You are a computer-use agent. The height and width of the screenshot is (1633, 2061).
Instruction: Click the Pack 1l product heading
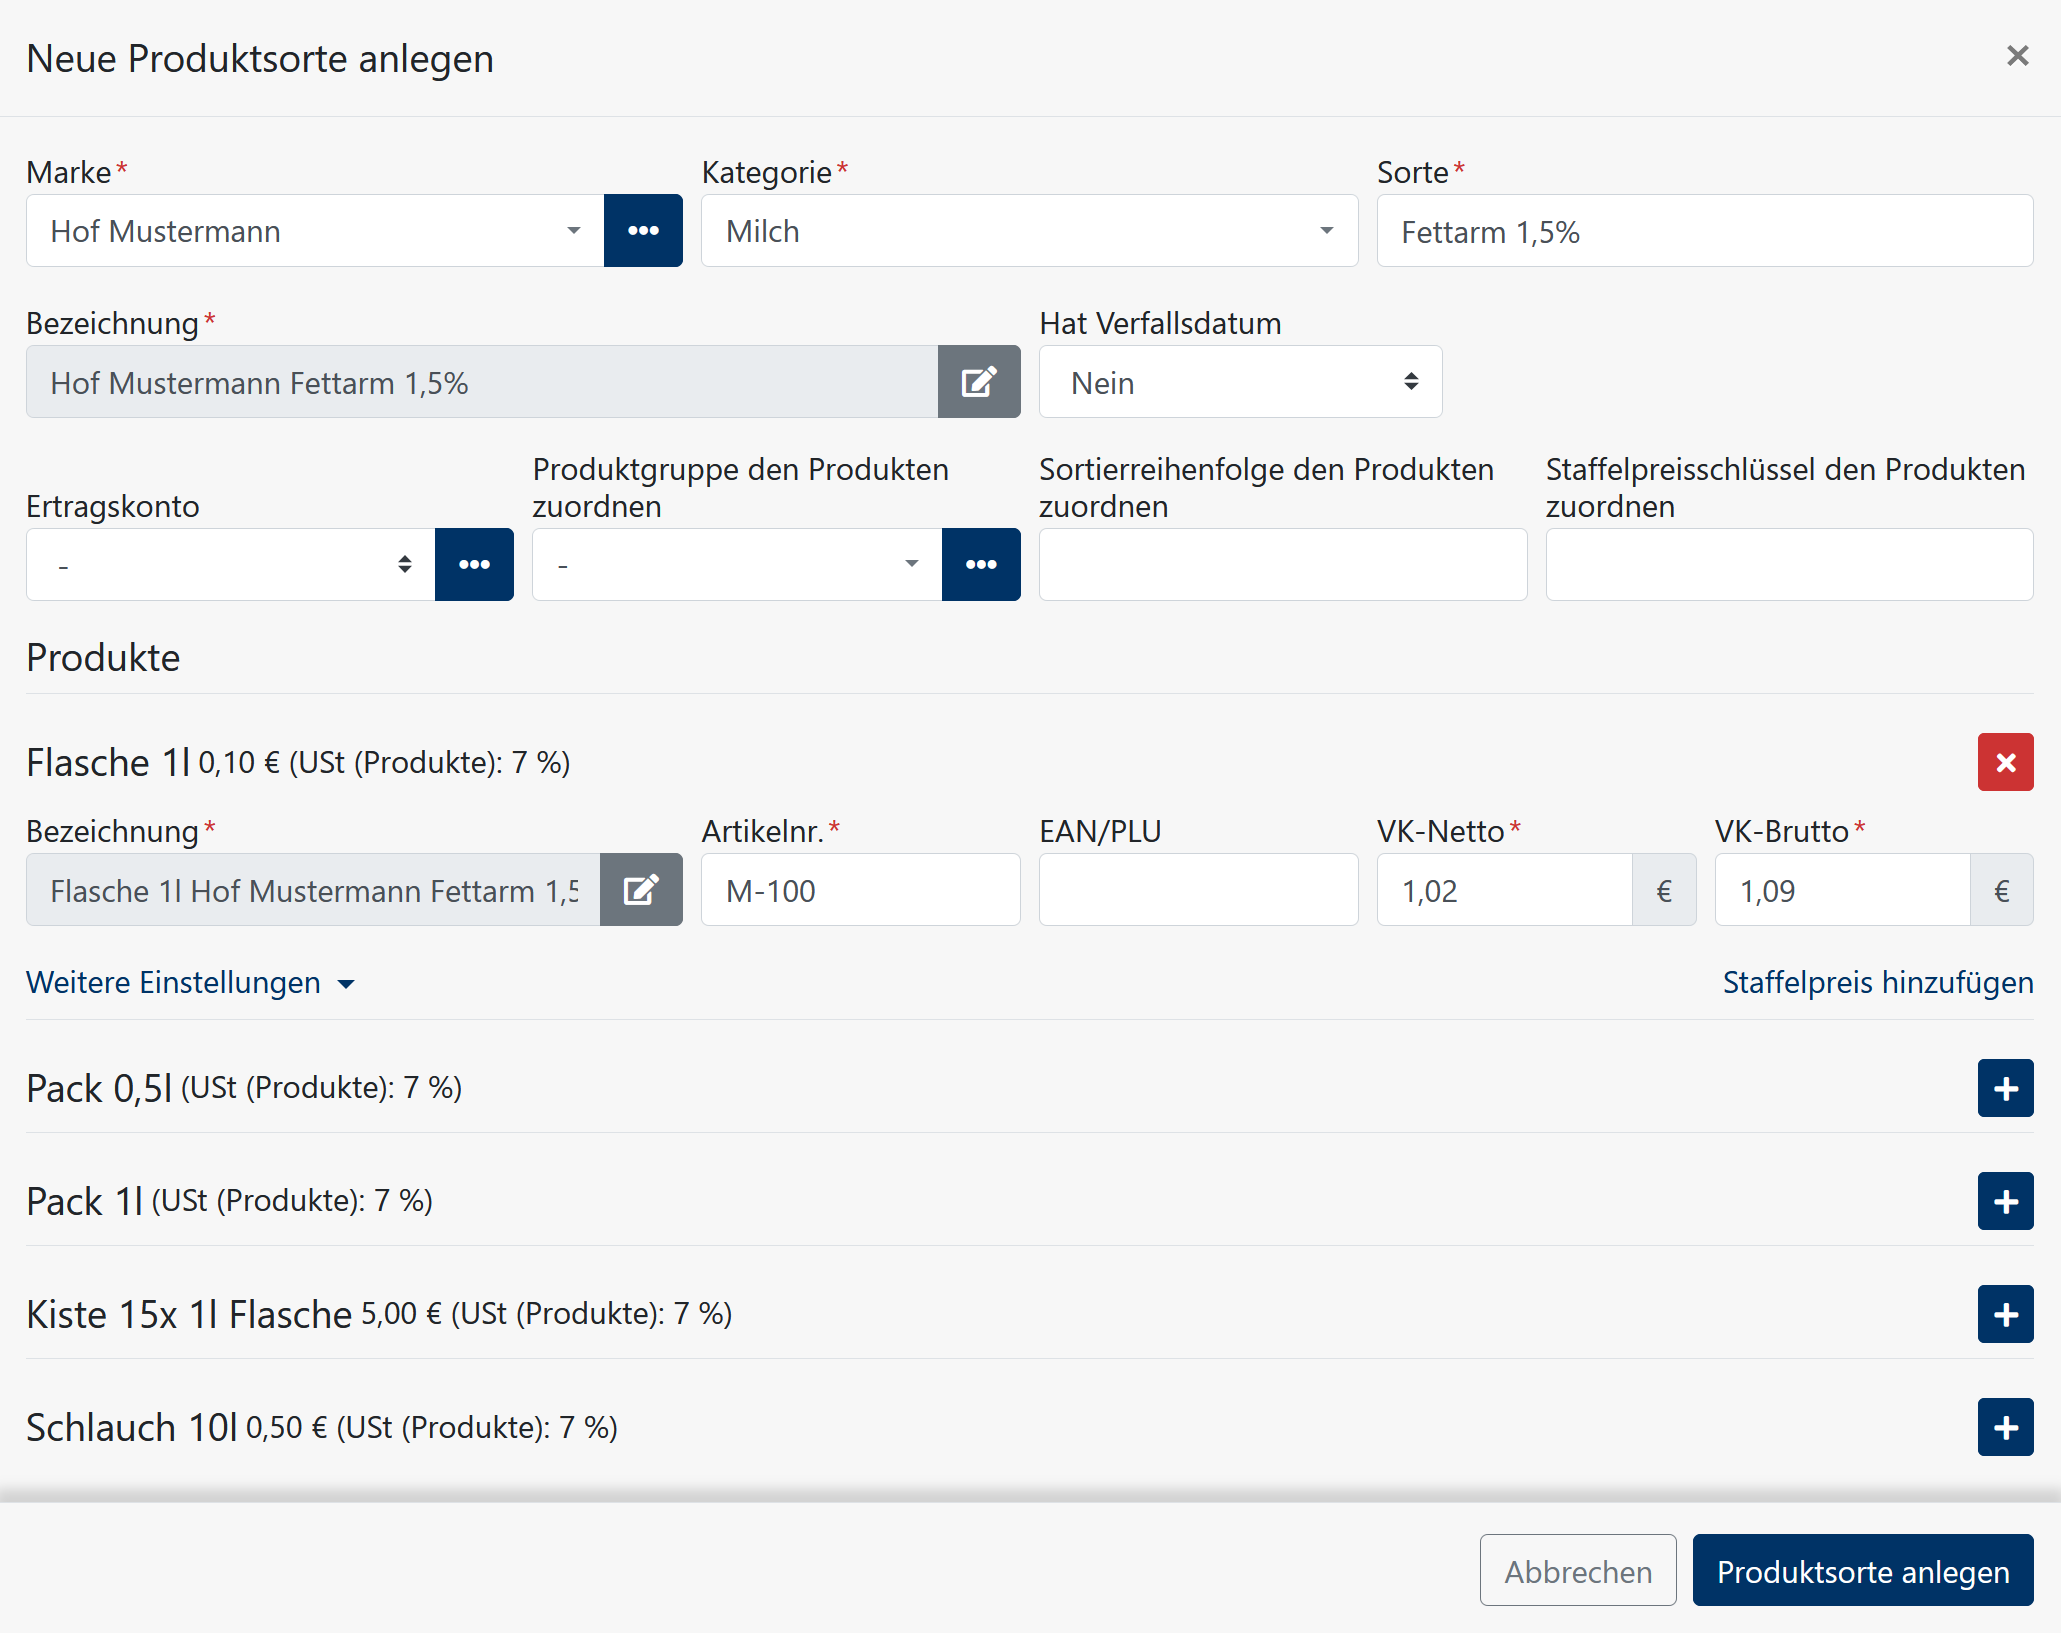(85, 1201)
